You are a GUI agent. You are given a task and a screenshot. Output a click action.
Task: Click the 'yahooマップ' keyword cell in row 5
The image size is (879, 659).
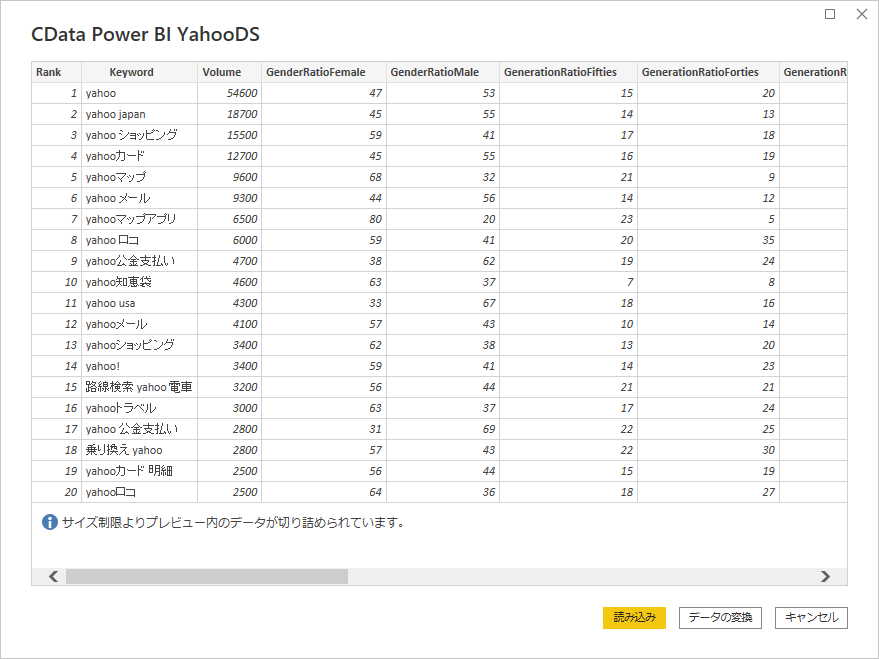pos(140,177)
